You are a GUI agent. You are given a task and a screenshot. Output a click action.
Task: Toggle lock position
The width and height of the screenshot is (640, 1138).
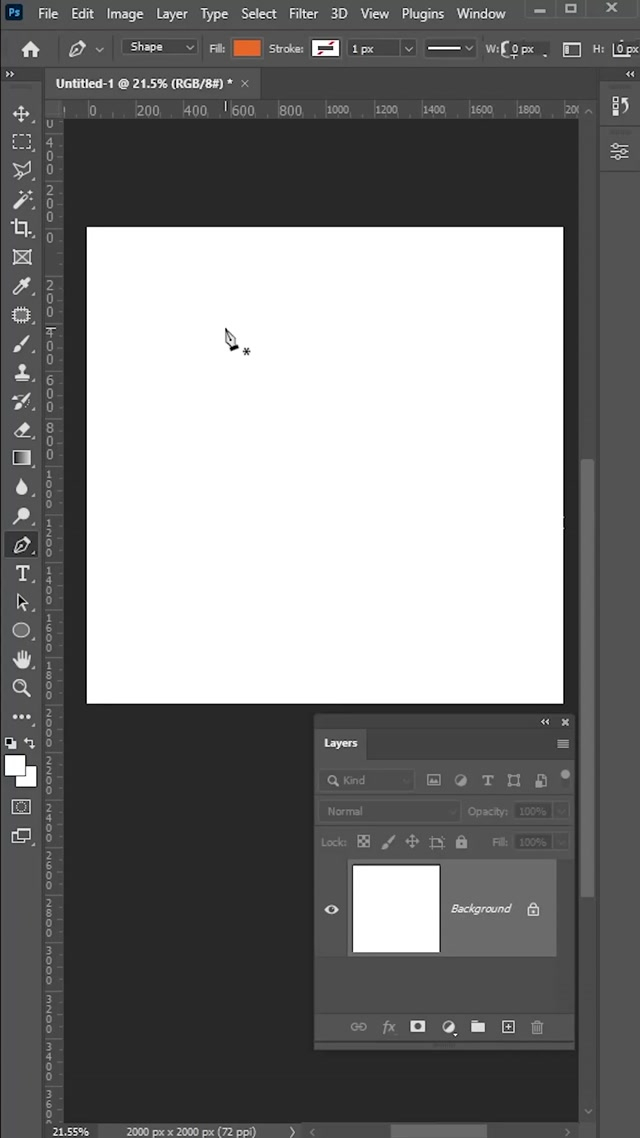[412, 842]
